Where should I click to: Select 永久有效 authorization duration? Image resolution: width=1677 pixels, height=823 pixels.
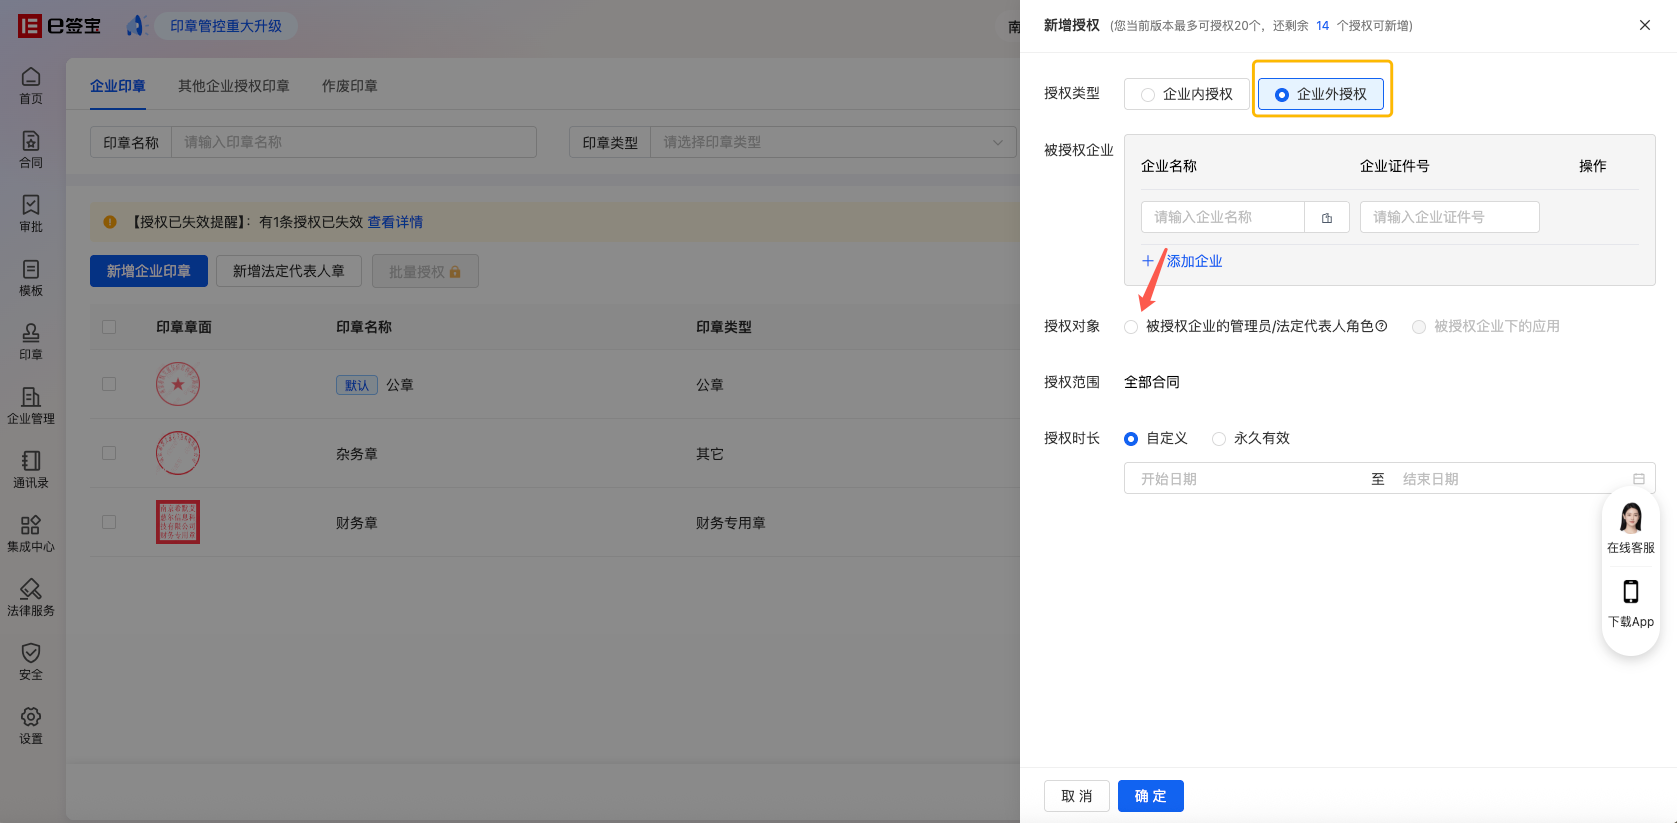coord(1219,439)
